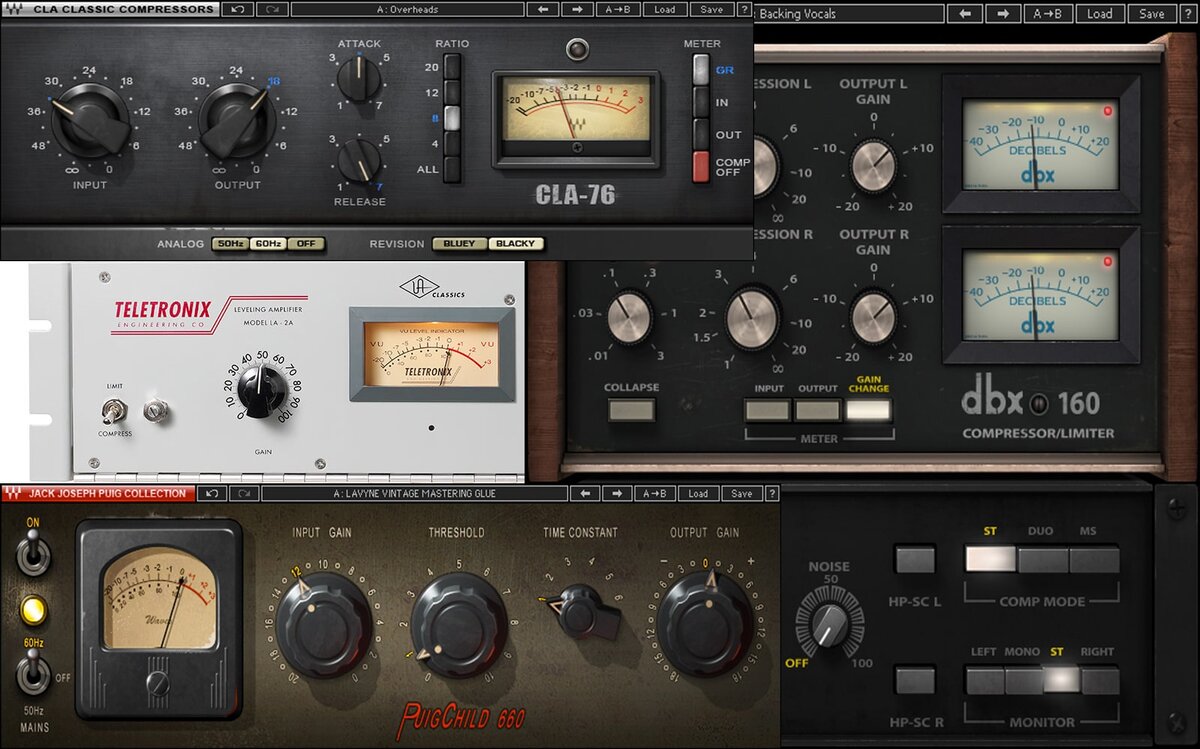
Task: Toggle COMP OFF on the CLA-76
Action: [701, 166]
